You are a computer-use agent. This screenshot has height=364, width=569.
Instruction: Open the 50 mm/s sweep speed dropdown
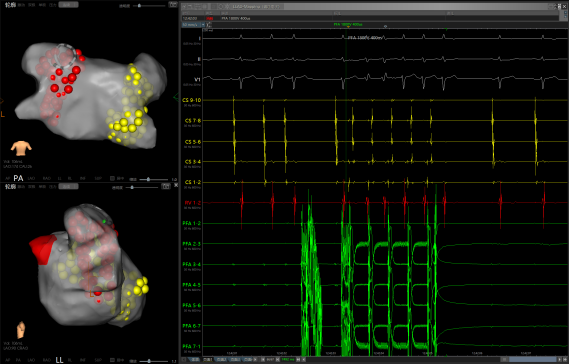193,25
